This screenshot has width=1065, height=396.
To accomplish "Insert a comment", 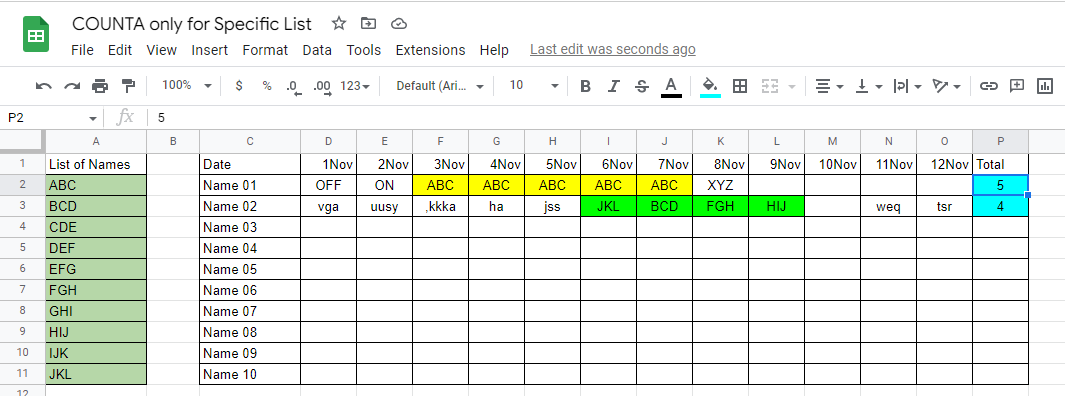I will click(x=1017, y=86).
